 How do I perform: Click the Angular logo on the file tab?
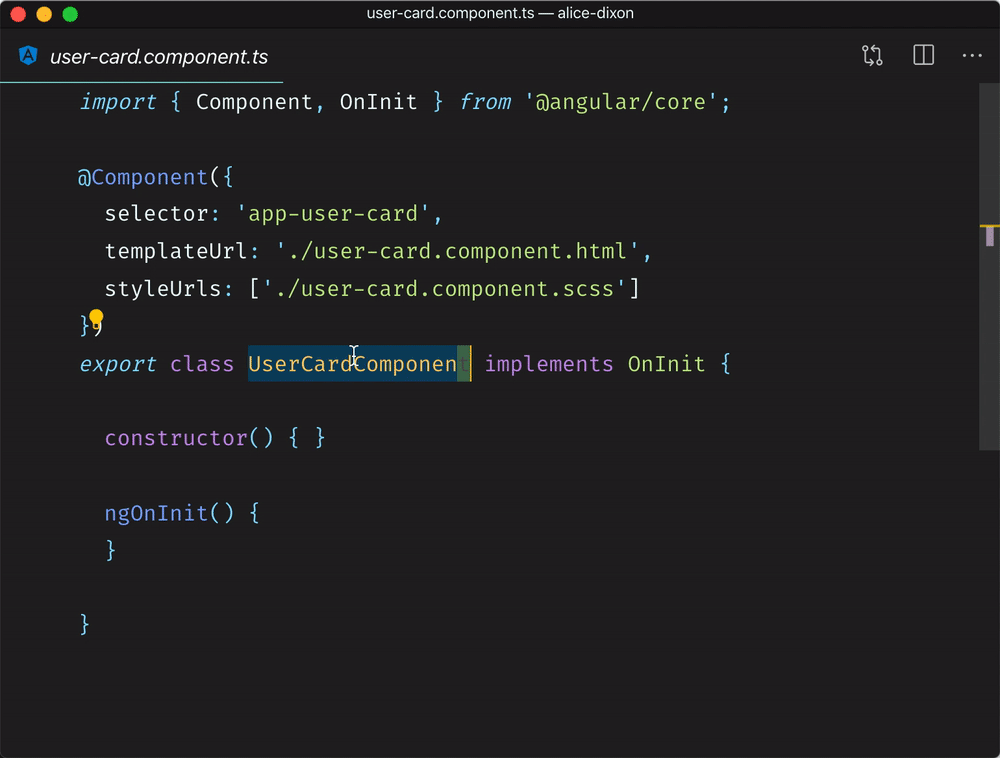click(28, 56)
